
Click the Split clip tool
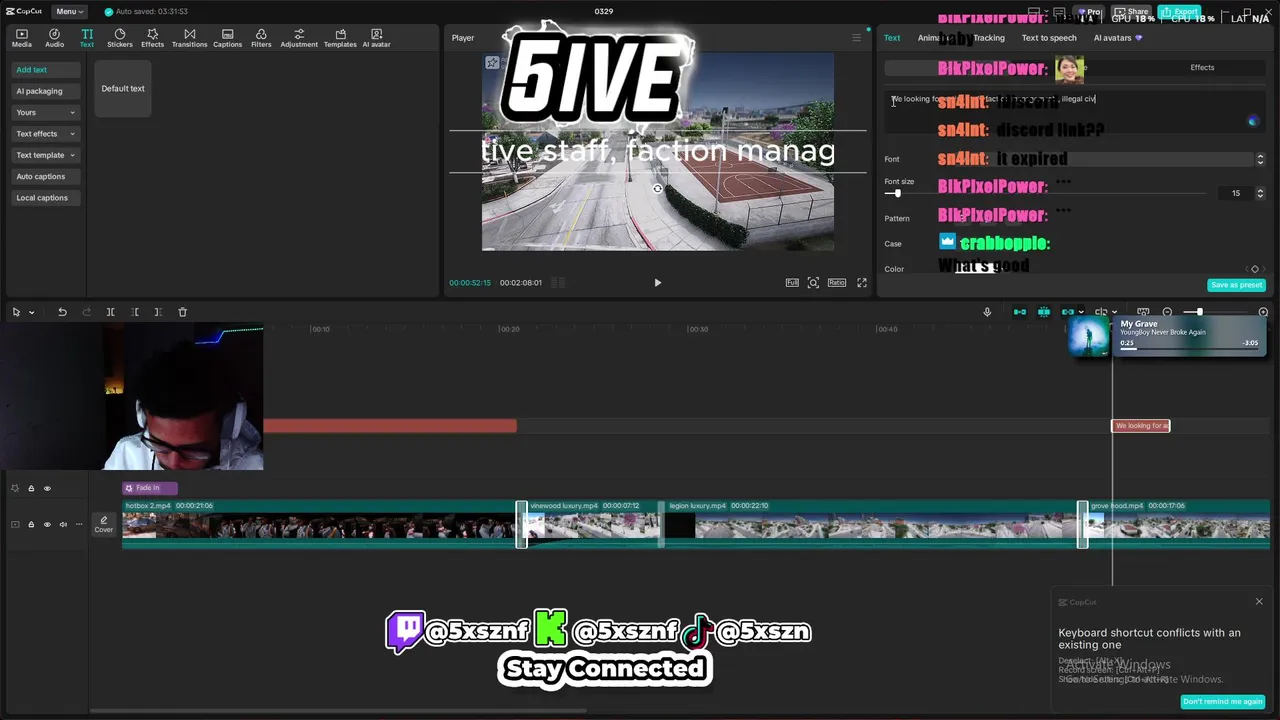point(110,312)
